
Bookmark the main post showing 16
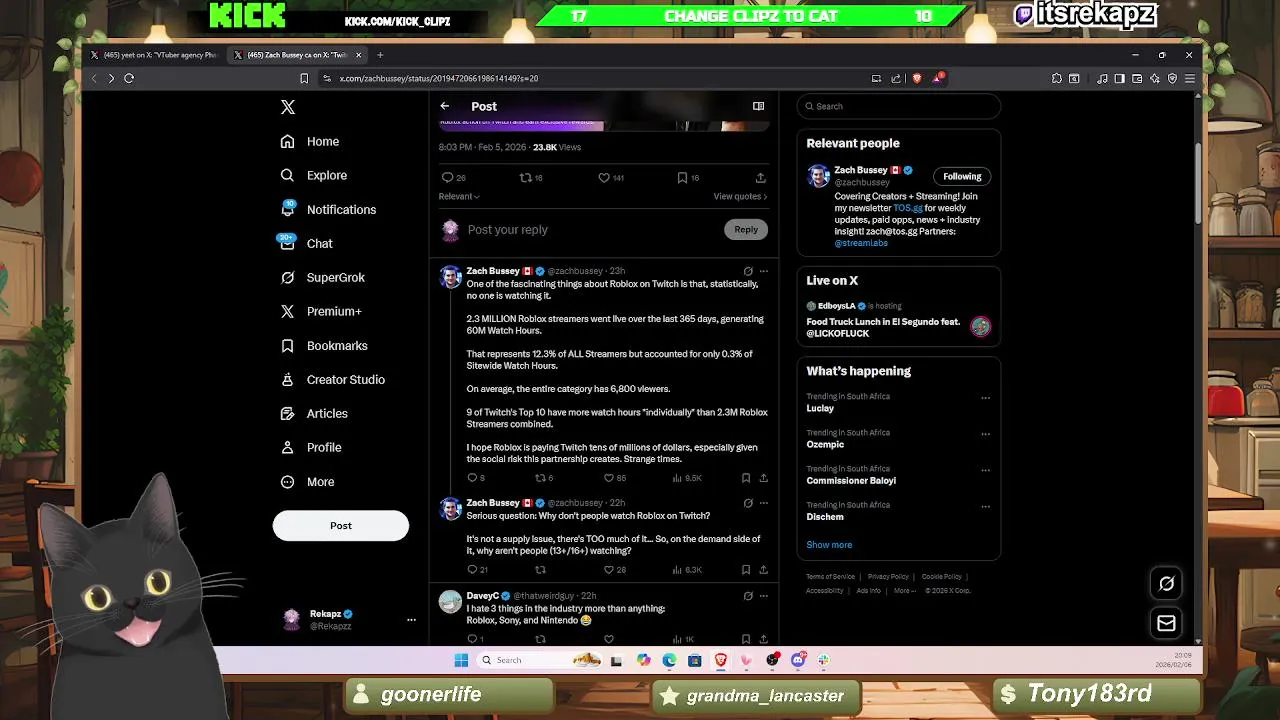tap(682, 178)
